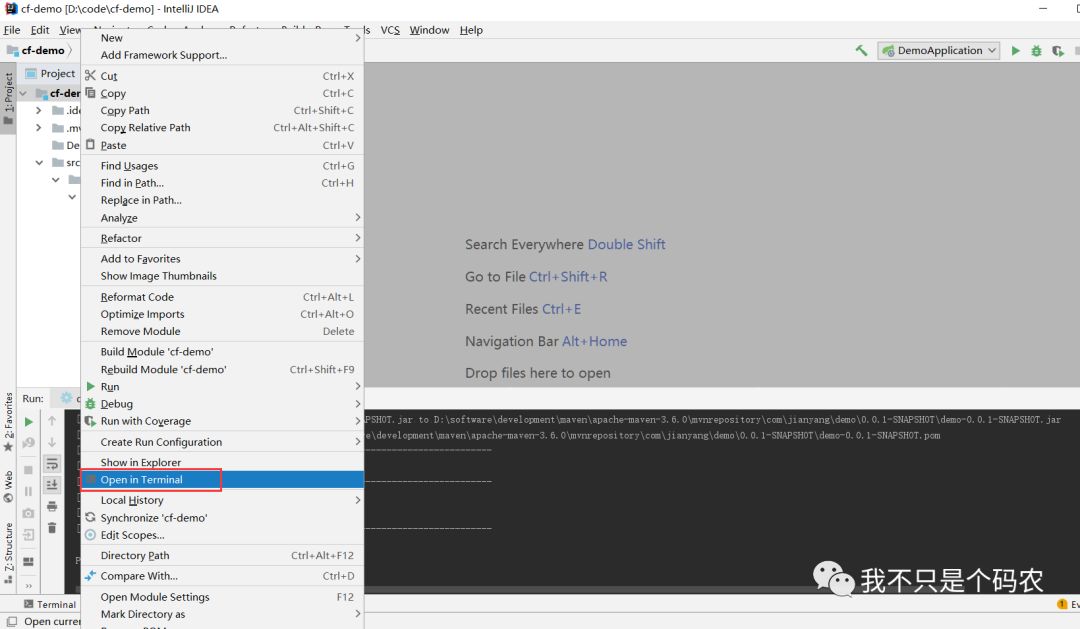
Task: Select Reformat Code menu entry
Action: [x=222, y=297]
